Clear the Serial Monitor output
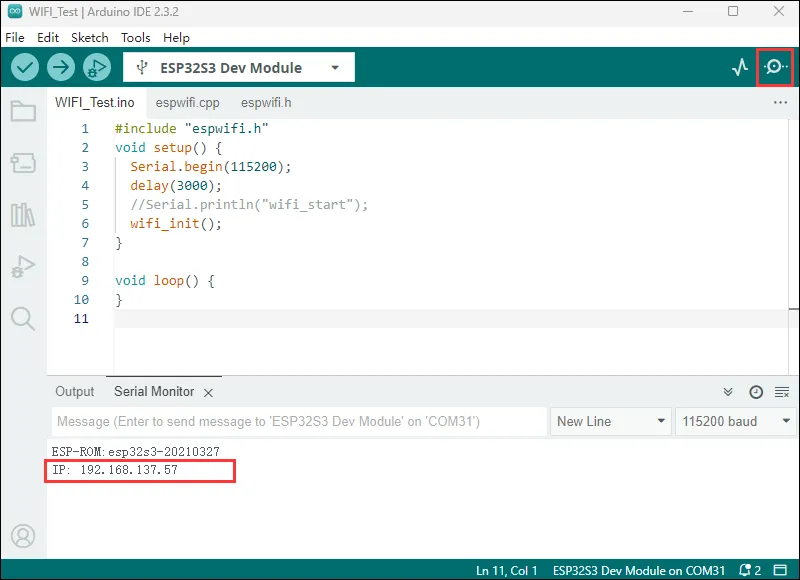Screen dimensions: 800x580 (x=782, y=392)
